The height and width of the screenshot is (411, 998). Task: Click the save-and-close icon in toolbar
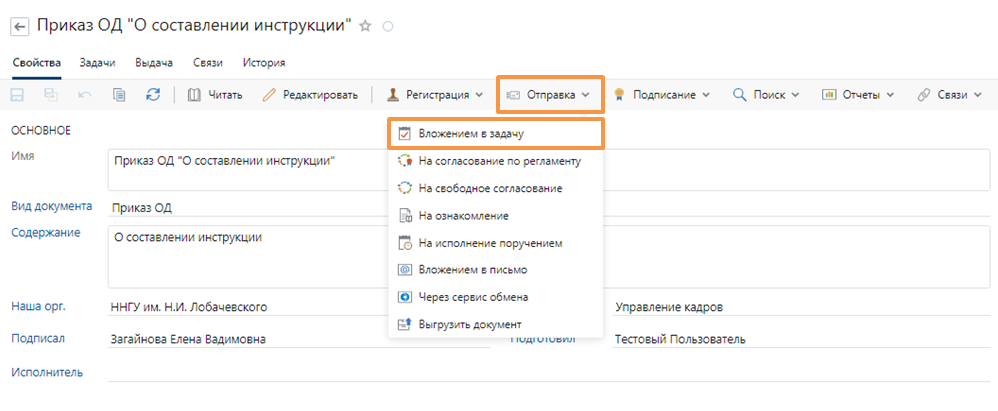(x=51, y=95)
